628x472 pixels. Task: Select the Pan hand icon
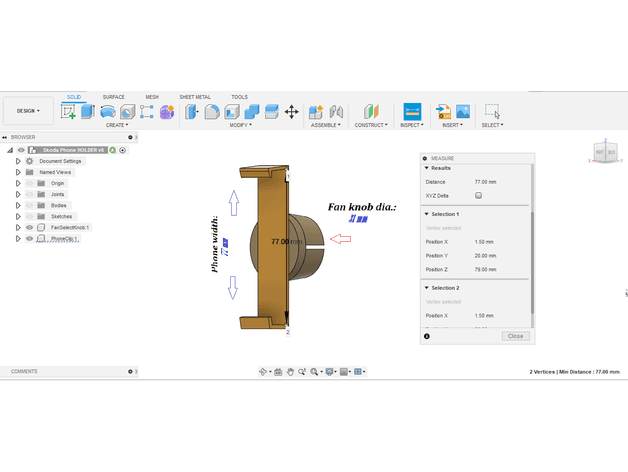tap(290, 372)
